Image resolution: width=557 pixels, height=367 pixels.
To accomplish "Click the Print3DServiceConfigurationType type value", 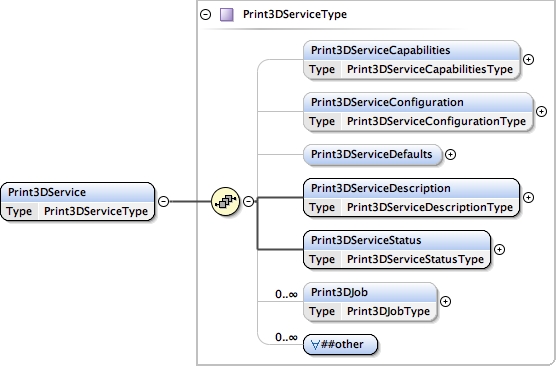I will point(436,121).
